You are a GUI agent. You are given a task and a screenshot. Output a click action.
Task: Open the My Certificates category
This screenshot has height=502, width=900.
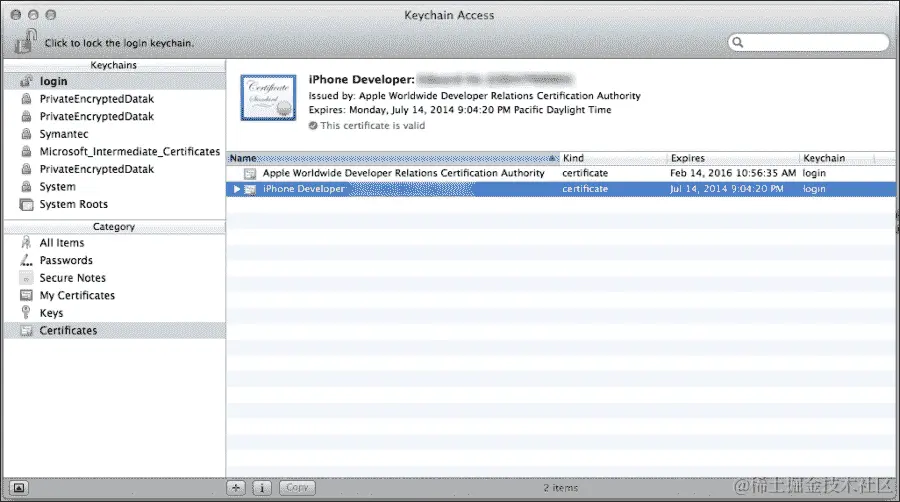click(x=114, y=295)
